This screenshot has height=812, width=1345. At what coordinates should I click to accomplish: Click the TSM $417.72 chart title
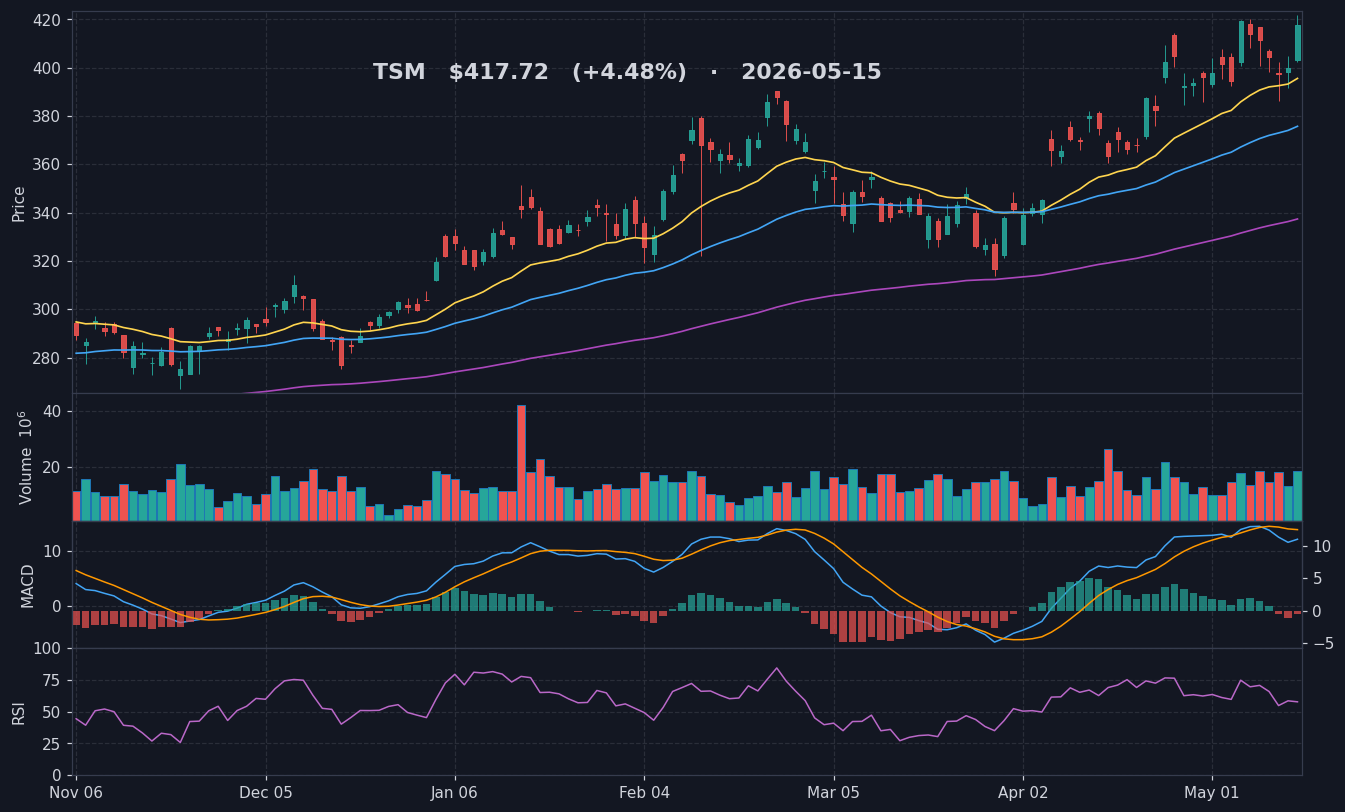coord(627,73)
